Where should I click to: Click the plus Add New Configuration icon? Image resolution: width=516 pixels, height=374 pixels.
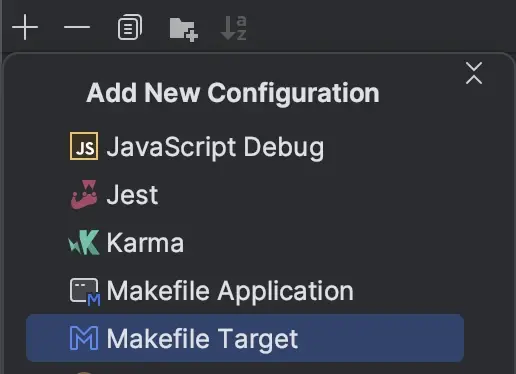coord(25,27)
